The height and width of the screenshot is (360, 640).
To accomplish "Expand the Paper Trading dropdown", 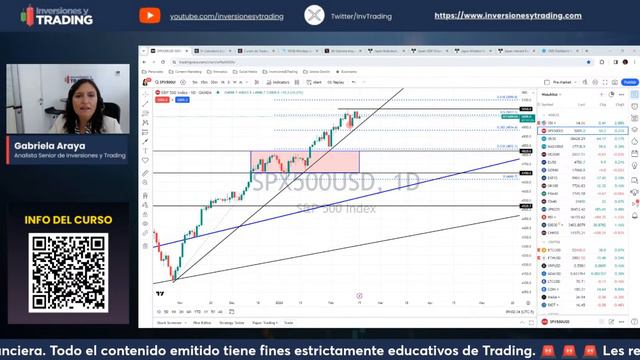I will pos(264,322).
